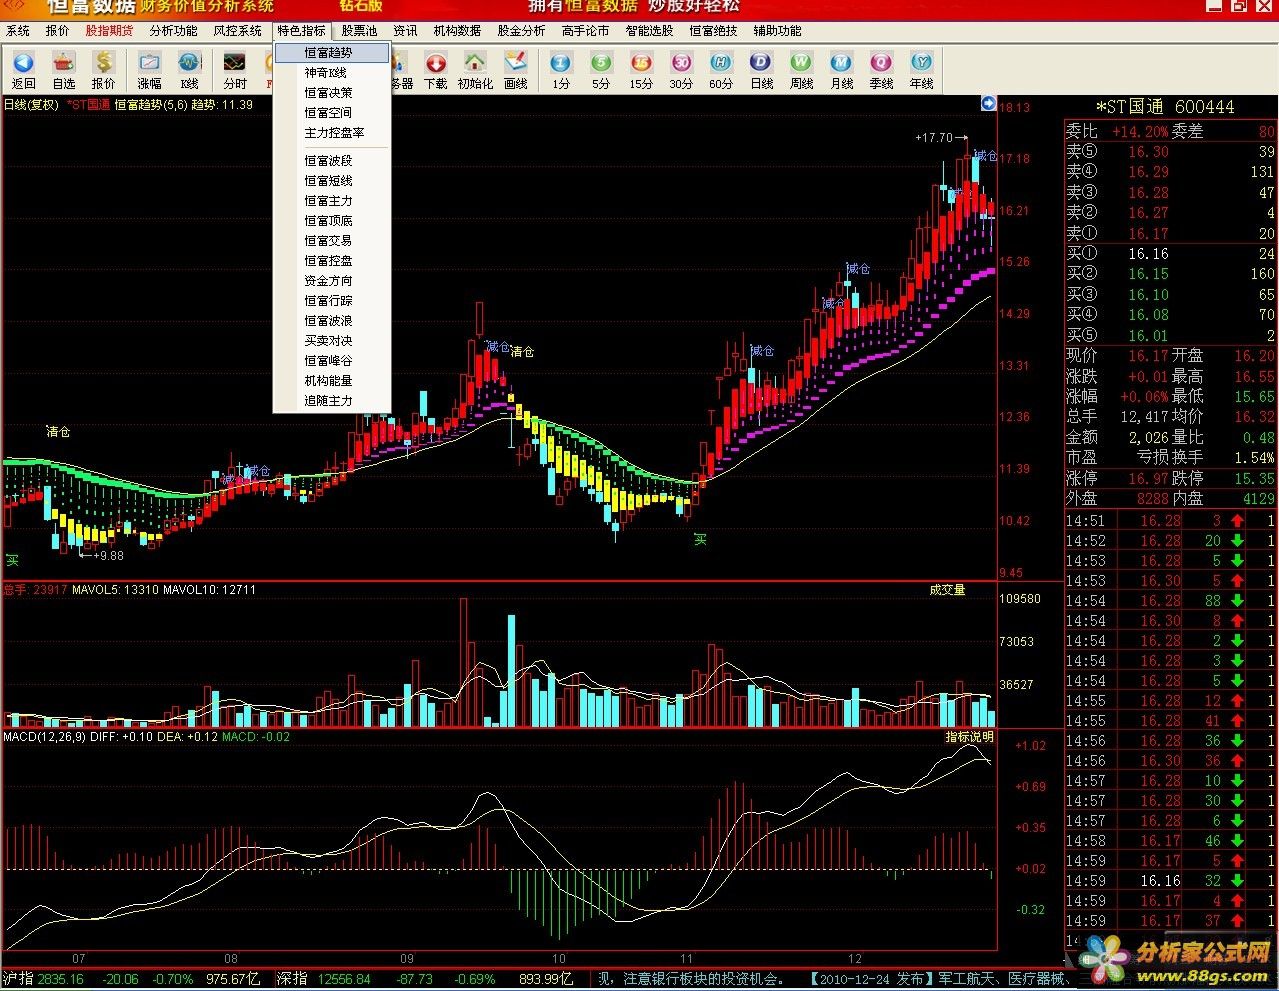Viewport: 1279px width, 991px height.
Task: Select the 资金方向 indicator
Action: (332, 281)
